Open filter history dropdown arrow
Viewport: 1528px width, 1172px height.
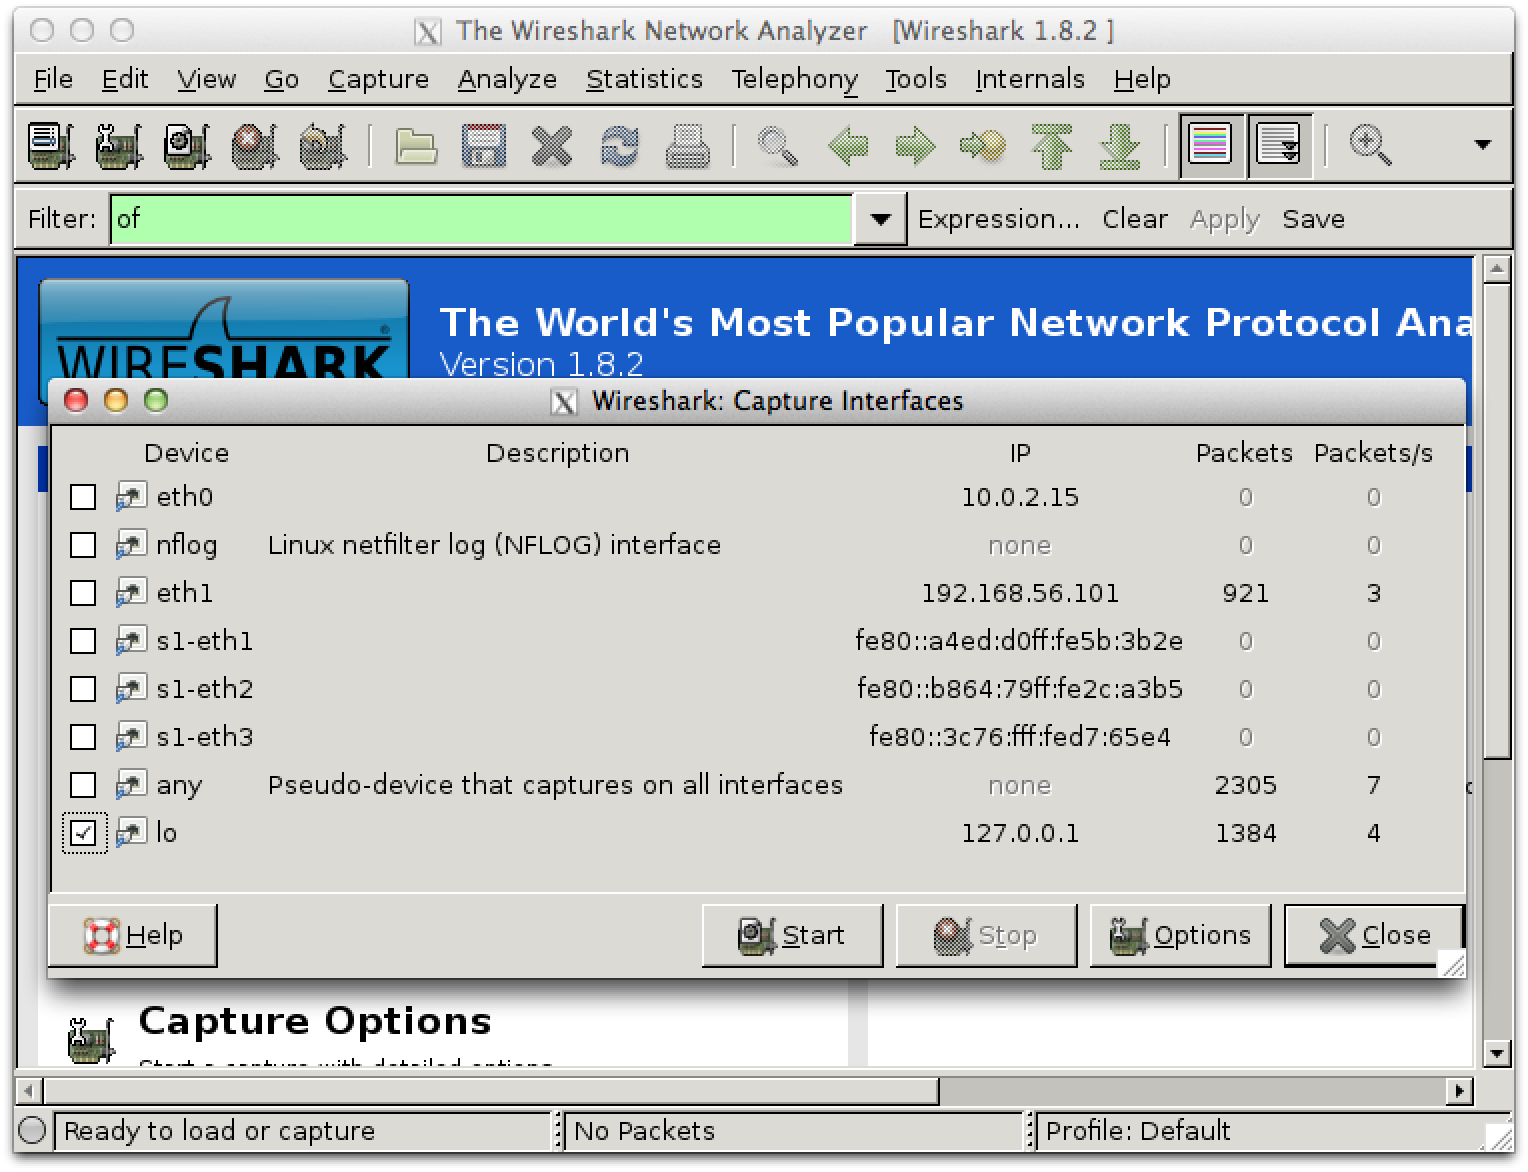click(x=880, y=218)
